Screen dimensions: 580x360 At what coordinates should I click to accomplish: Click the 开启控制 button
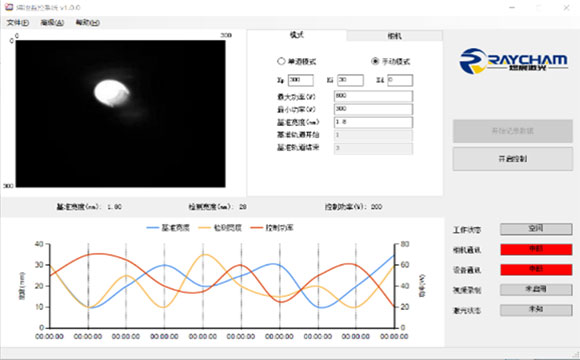513,159
